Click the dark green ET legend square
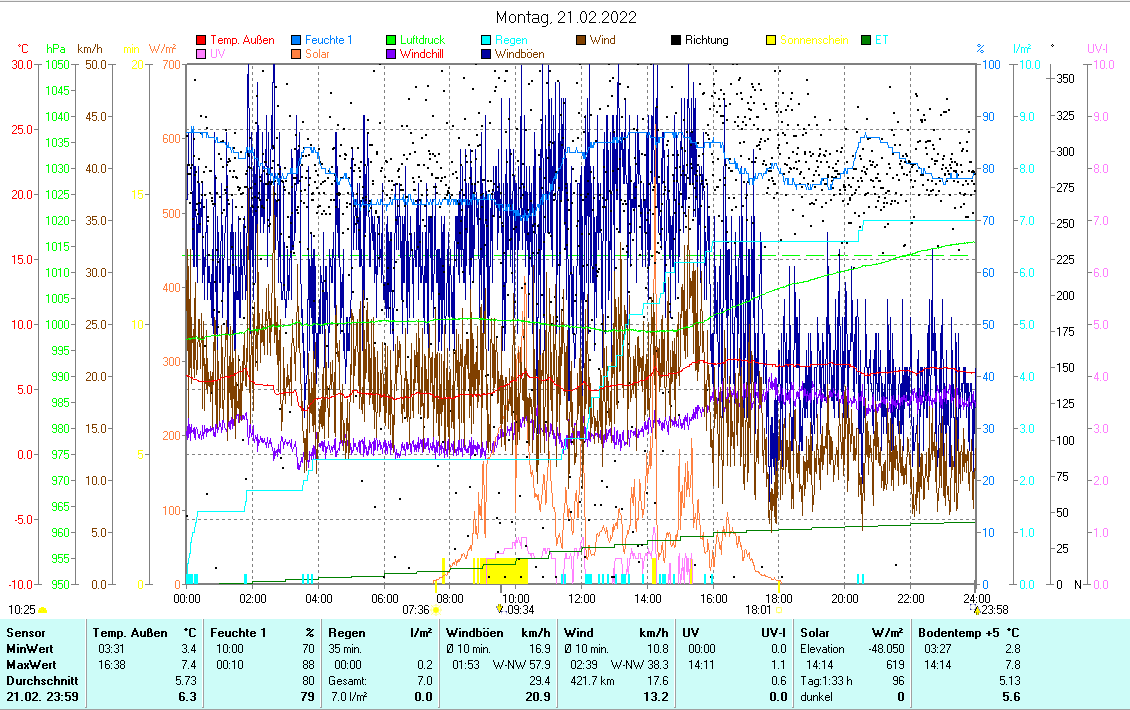The width and height of the screenshot is (1130, 710). 867,41
